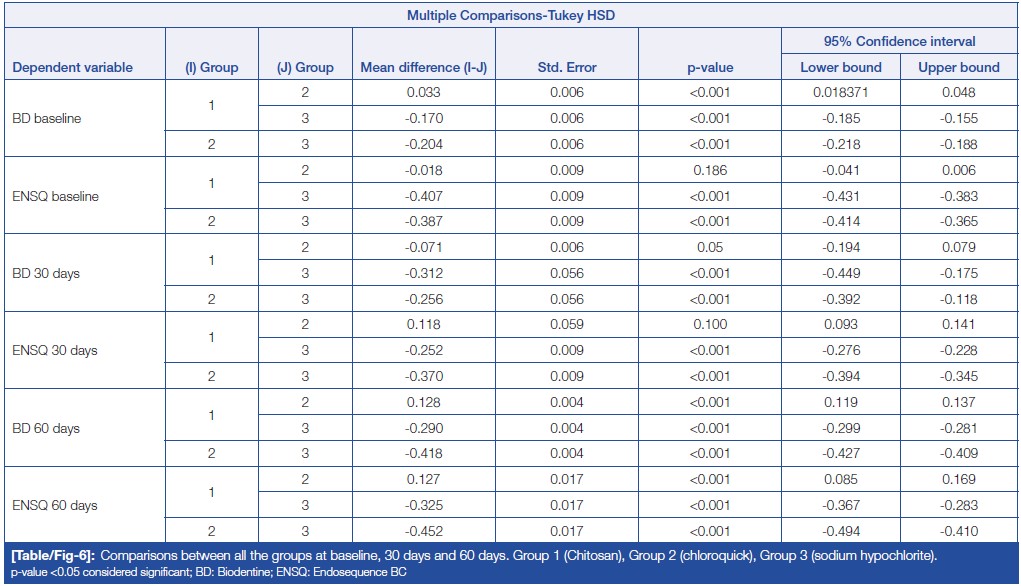Screen dimensions: 1021x586
Task: Select the 'p-value' column header
Action: coord(709,68)
